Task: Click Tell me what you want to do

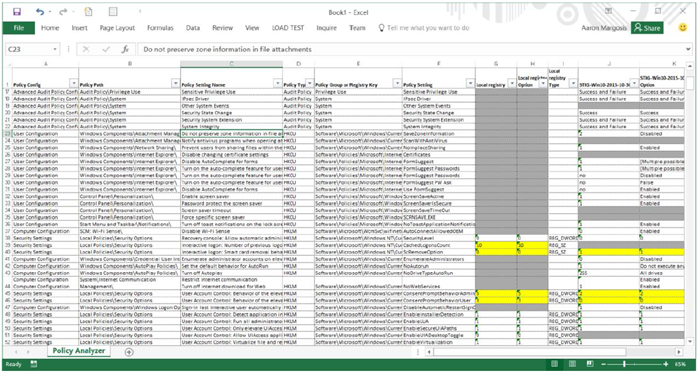Action: tap(423, 28)
